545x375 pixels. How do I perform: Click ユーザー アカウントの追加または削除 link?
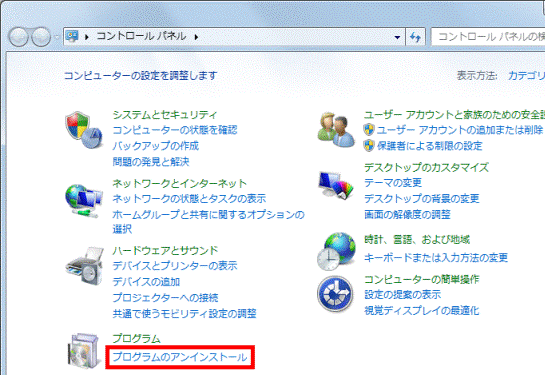tap(460, 130)
